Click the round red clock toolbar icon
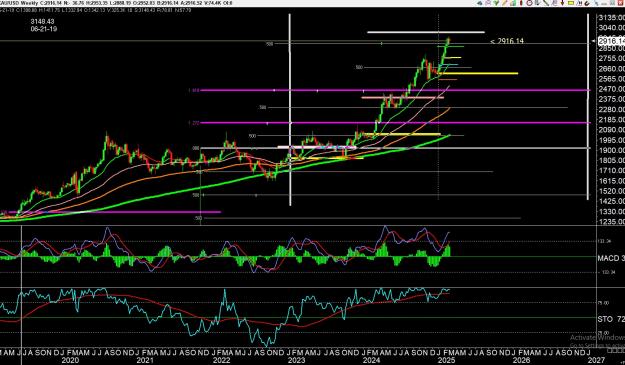The height and width of the screenshot is (365, 625). [529, 3]
